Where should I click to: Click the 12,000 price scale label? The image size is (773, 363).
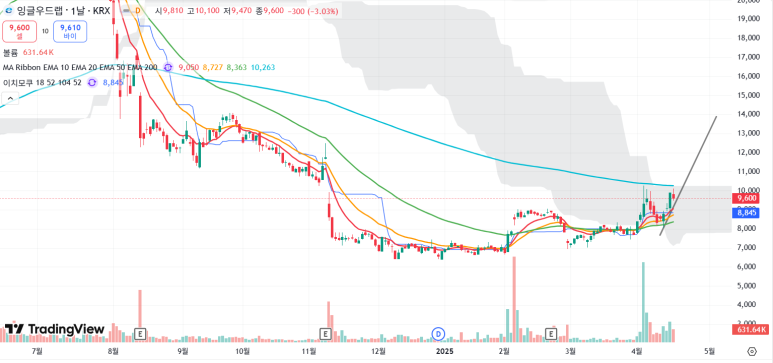click(747, 152)
